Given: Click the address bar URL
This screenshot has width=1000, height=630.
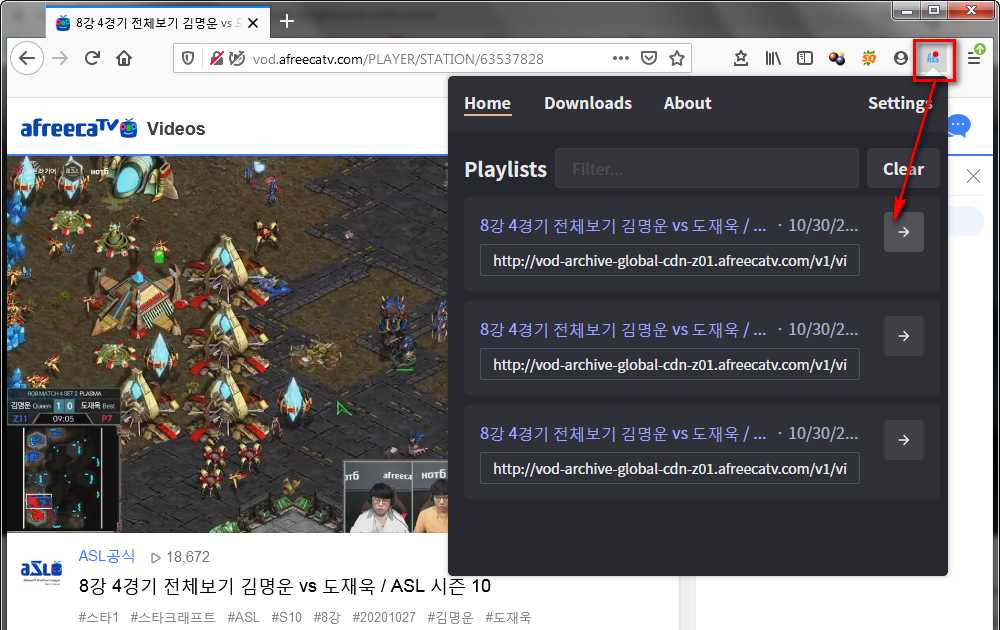Looking at the screenshot, I should pyautogui.click(x=398, y=59).
